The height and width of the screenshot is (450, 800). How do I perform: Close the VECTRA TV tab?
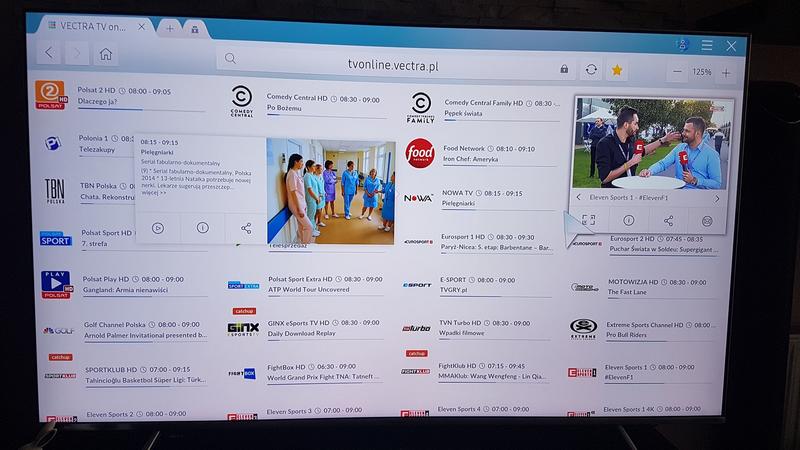click(141, 27)
